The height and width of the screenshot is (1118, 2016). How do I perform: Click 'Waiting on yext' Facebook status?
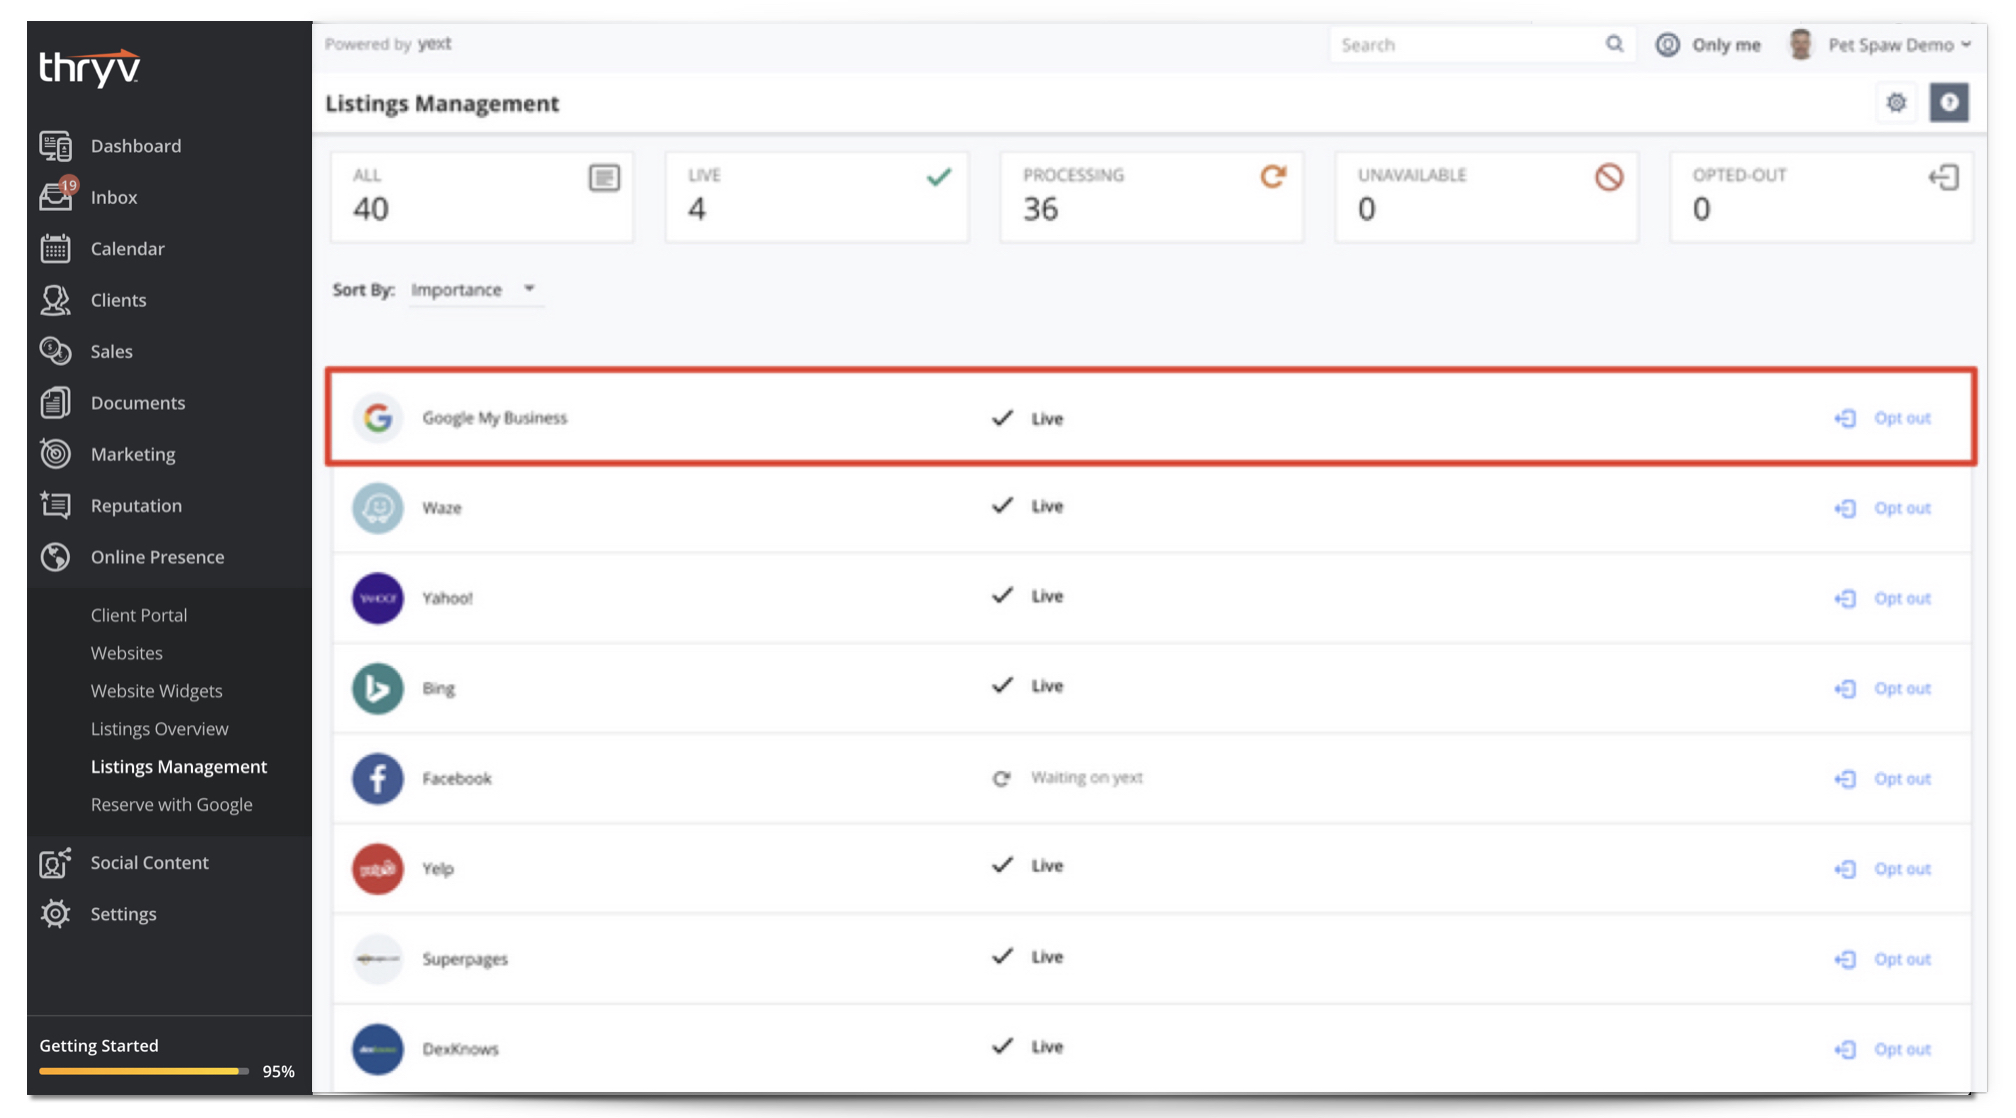(x=1087, y=778)
